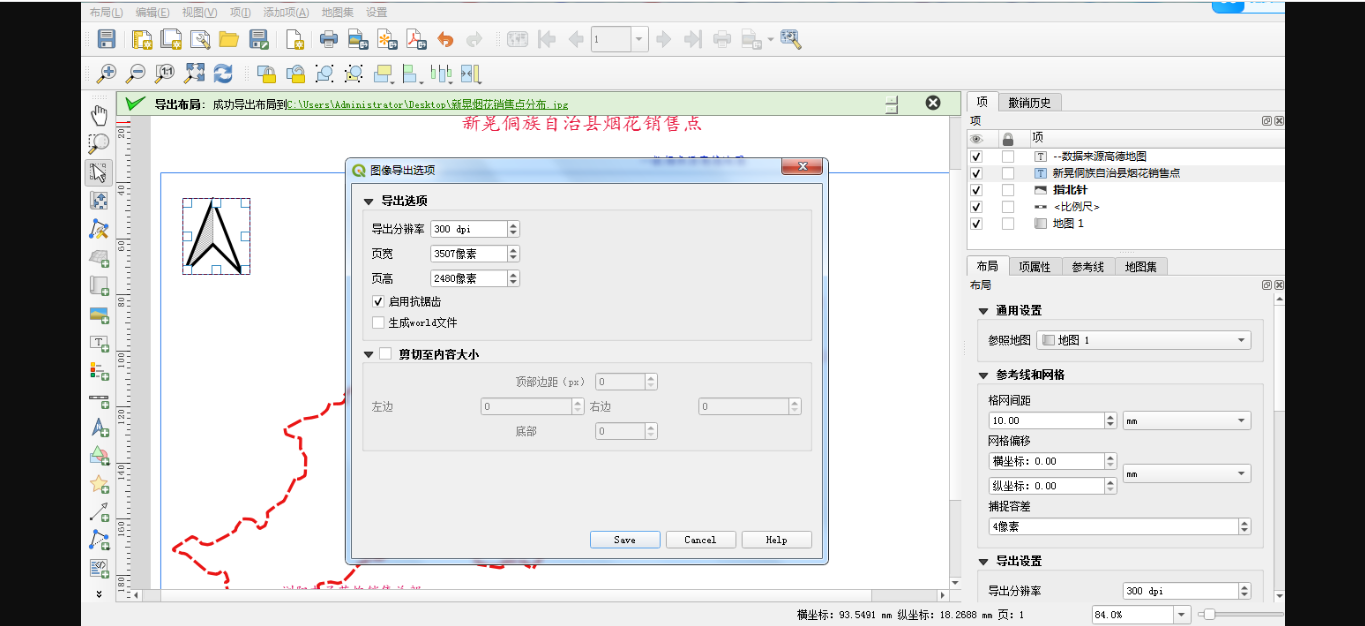Click the Cancel button in export dialog

700,540
